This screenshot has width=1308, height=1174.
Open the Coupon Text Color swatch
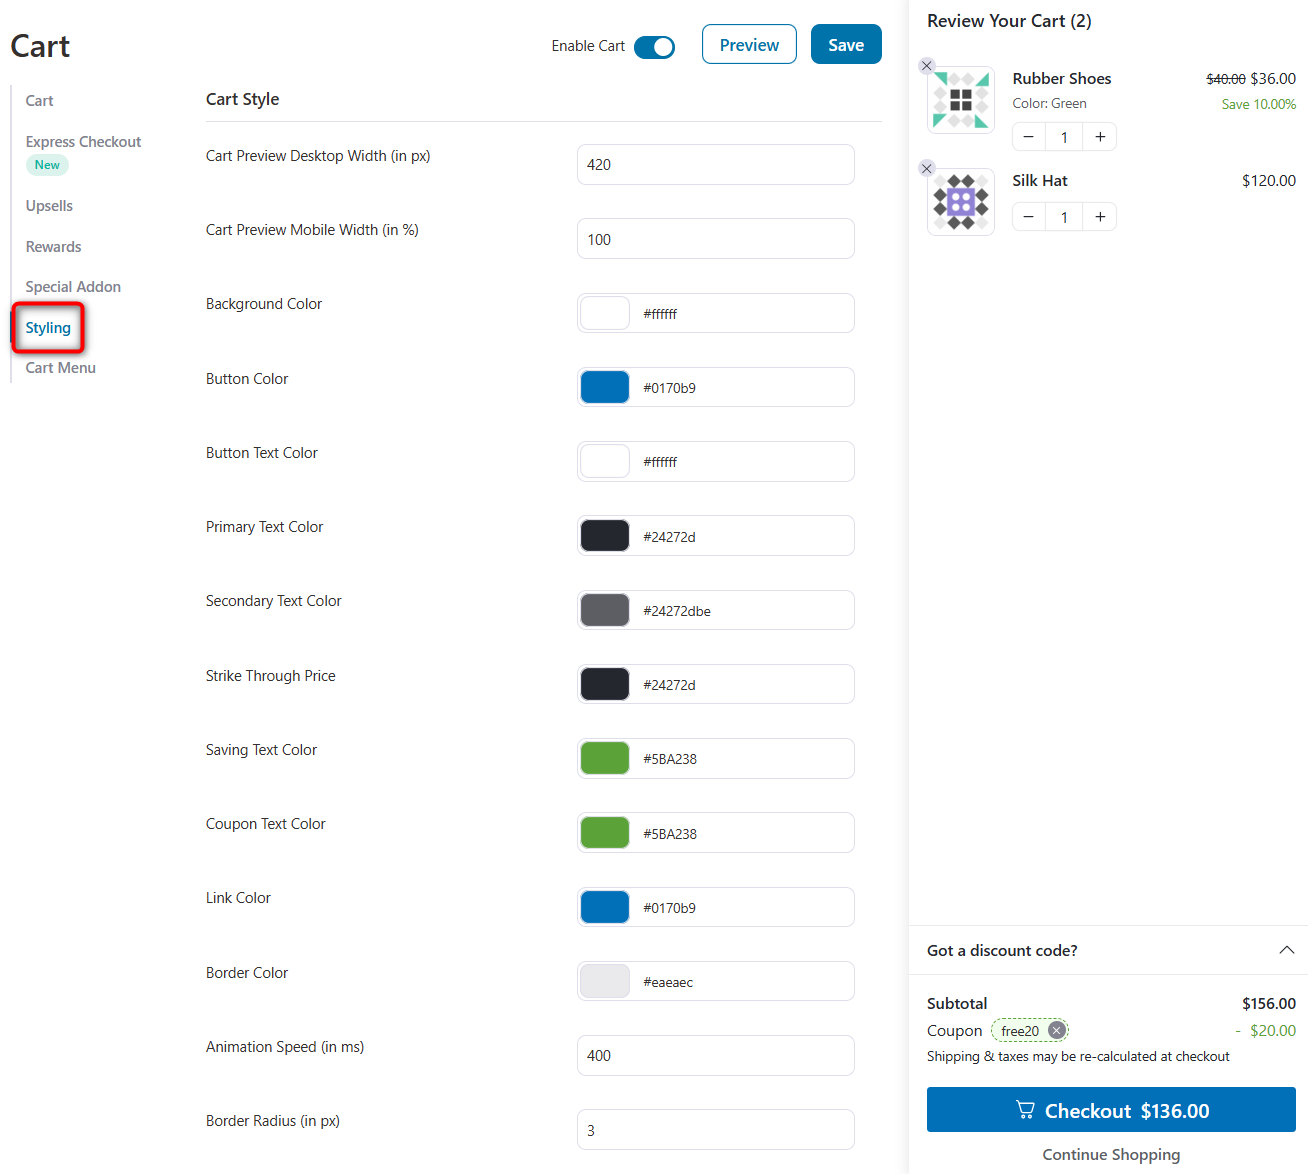(x=605, y=833)
